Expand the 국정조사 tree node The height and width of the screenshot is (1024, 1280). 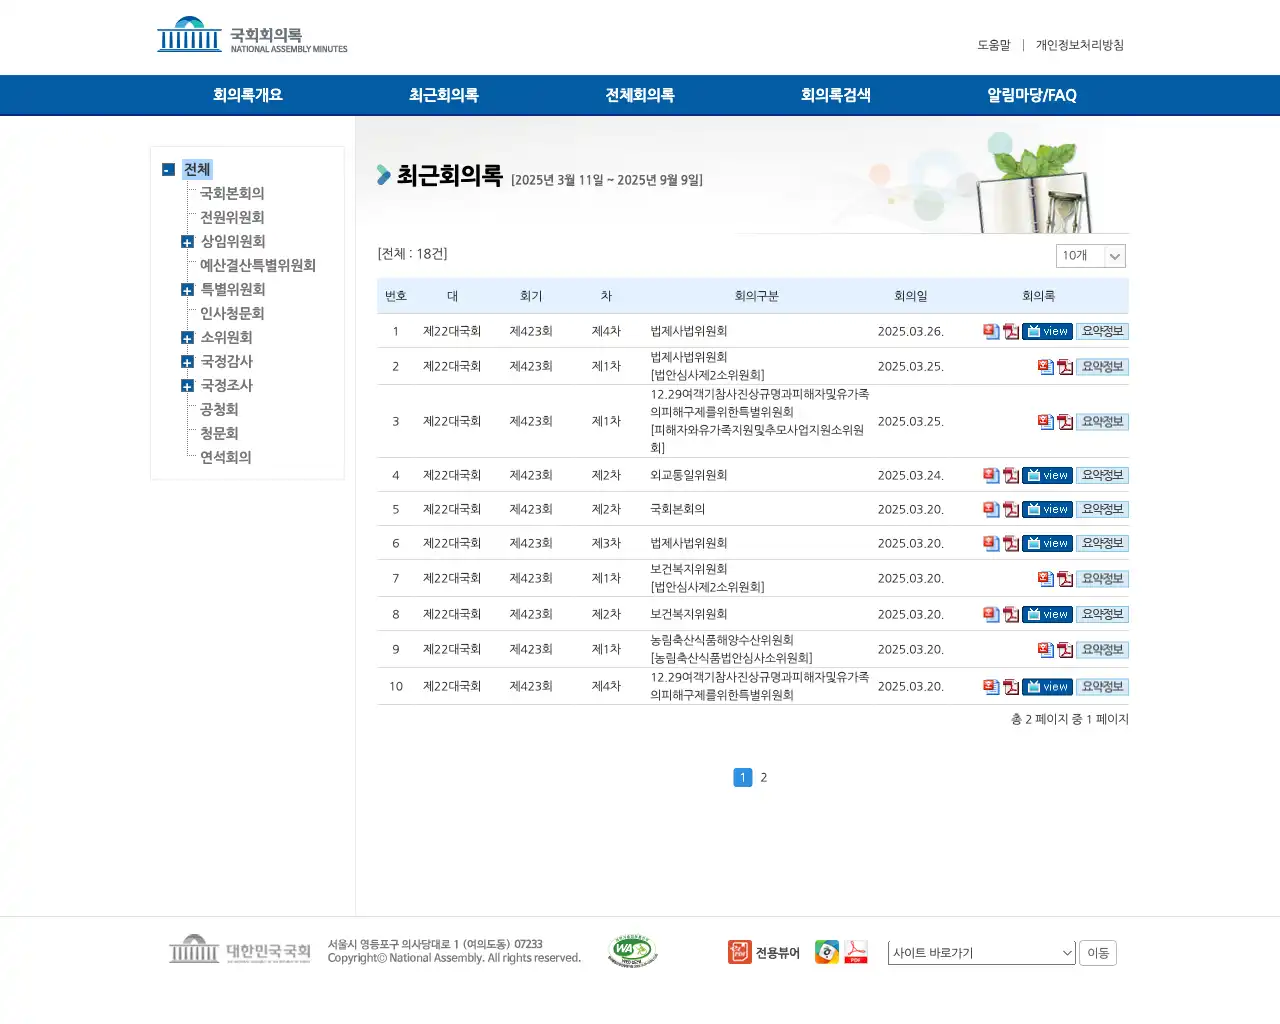[x=187, y=386]
